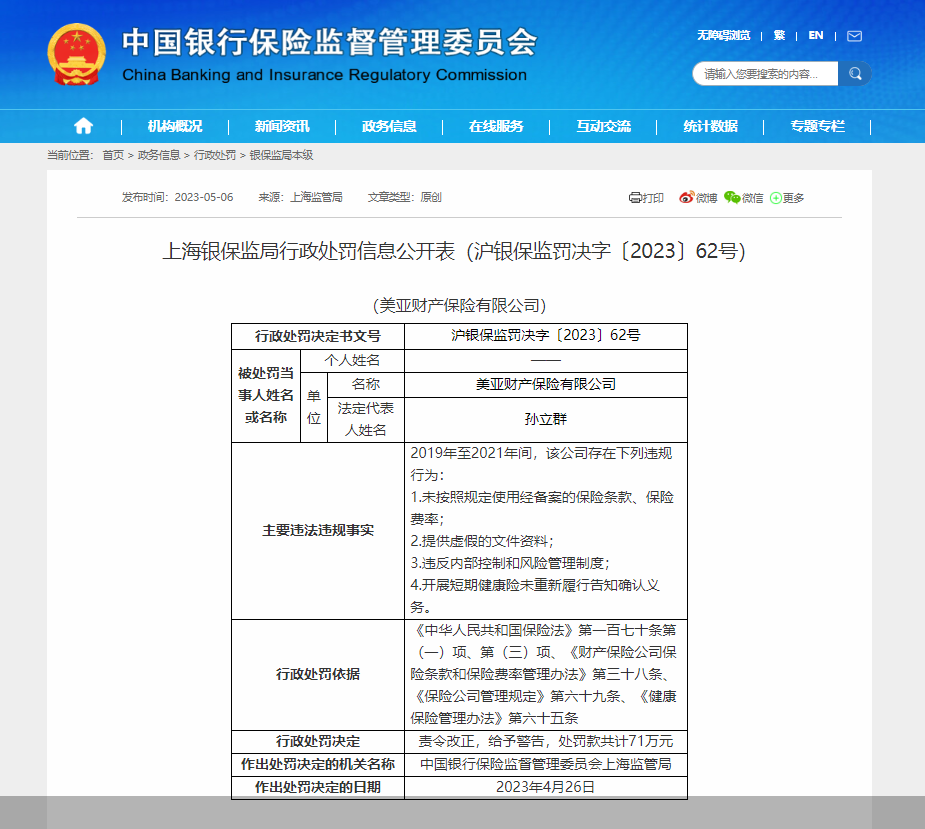
Task: Switch to English EN version
Action: 816,35
